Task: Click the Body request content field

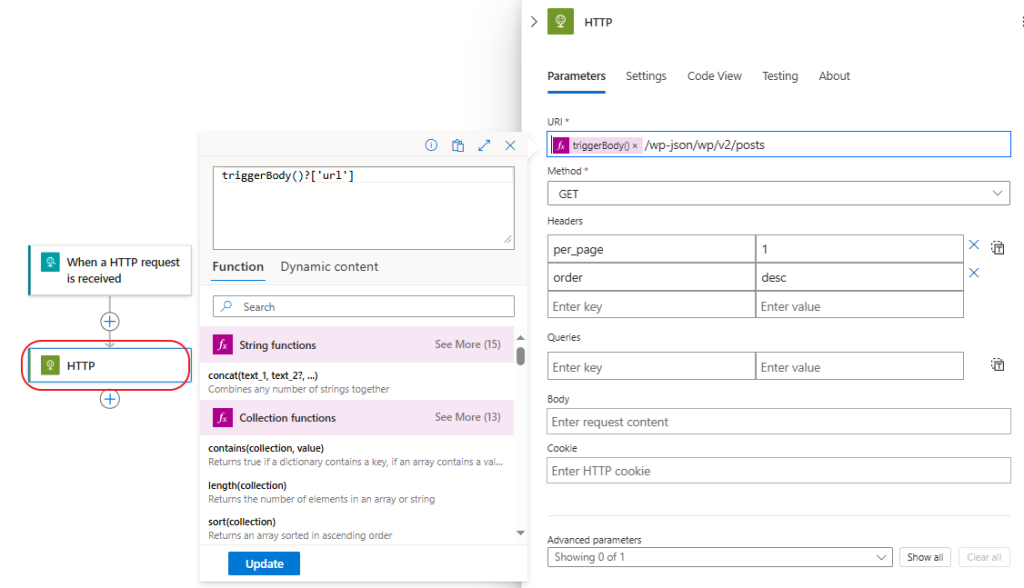Action: click(778, 421)
